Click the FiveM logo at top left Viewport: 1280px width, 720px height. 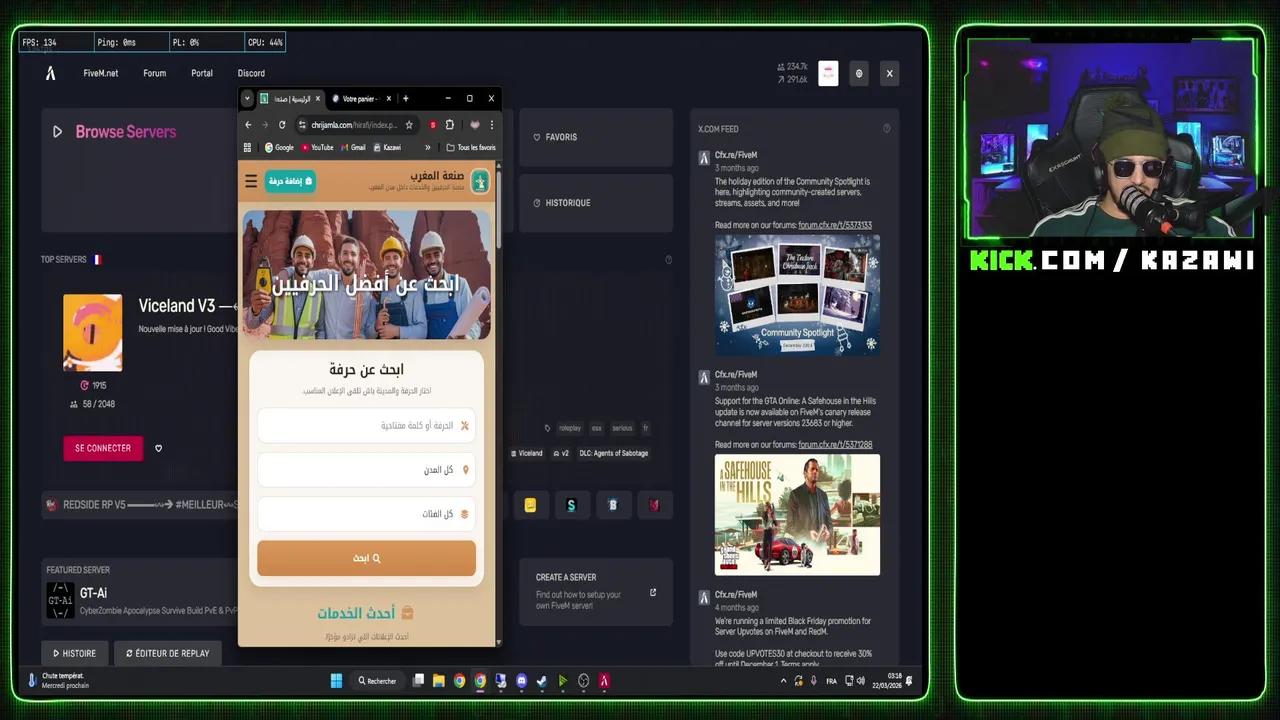tap(50, 73)
